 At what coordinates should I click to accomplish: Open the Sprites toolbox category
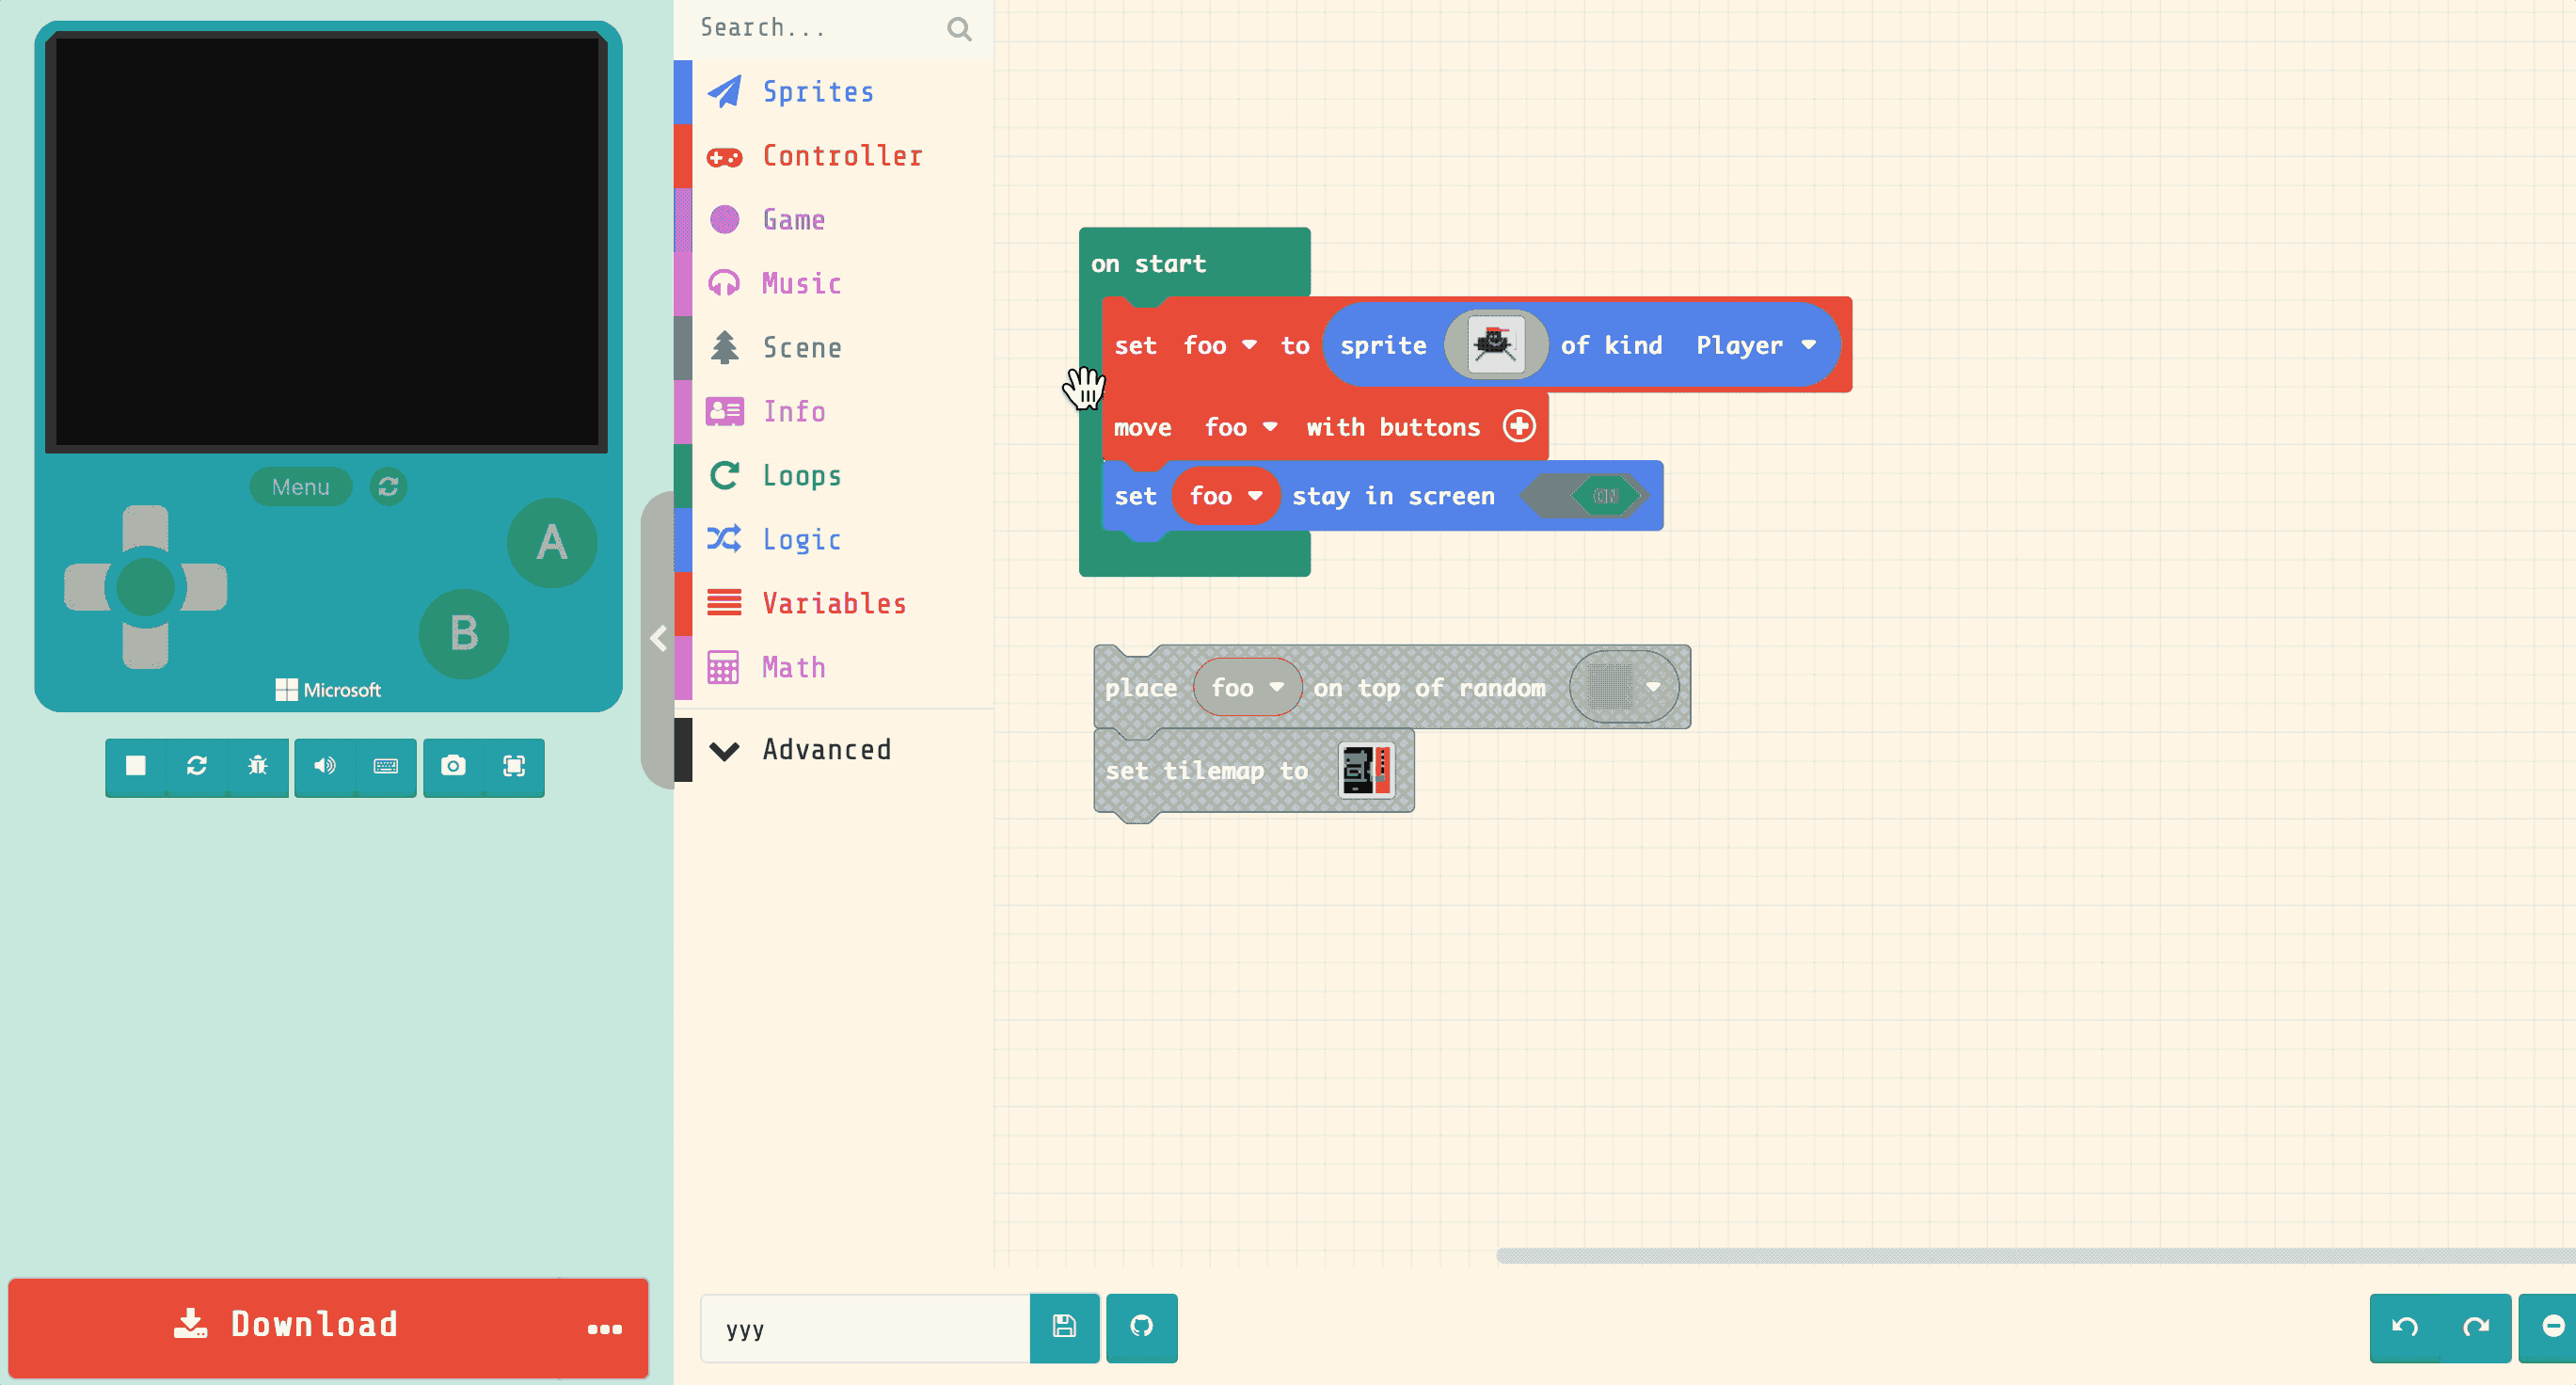pos(818,92)
